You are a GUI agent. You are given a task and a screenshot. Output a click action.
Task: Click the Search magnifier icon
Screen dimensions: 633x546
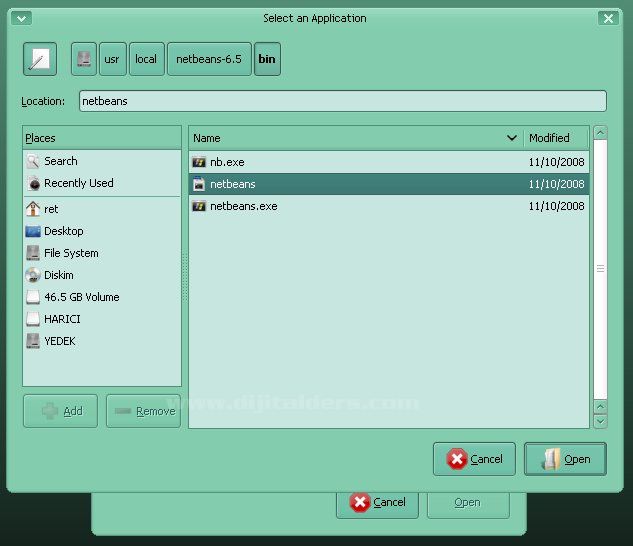33,161
